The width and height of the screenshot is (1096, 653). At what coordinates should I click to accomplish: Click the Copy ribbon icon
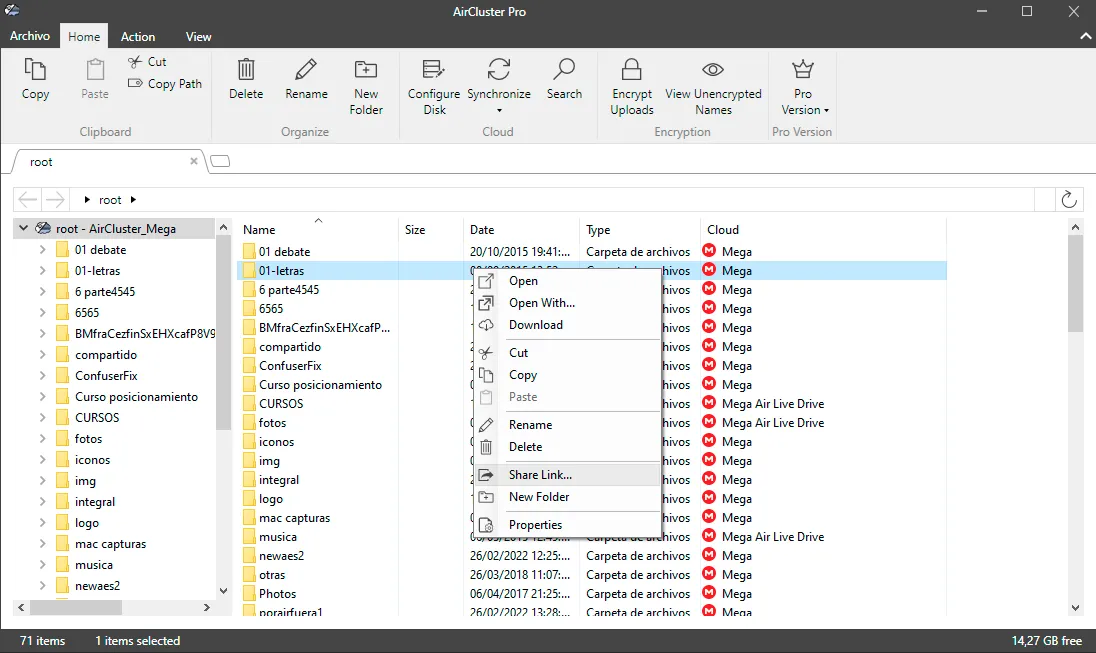35,69
